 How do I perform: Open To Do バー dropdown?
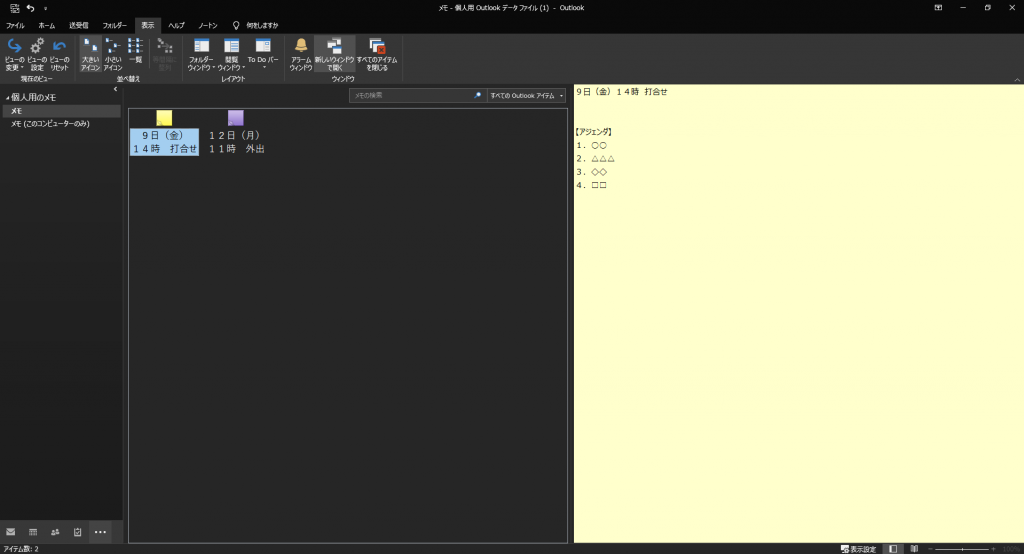[263, 54]
